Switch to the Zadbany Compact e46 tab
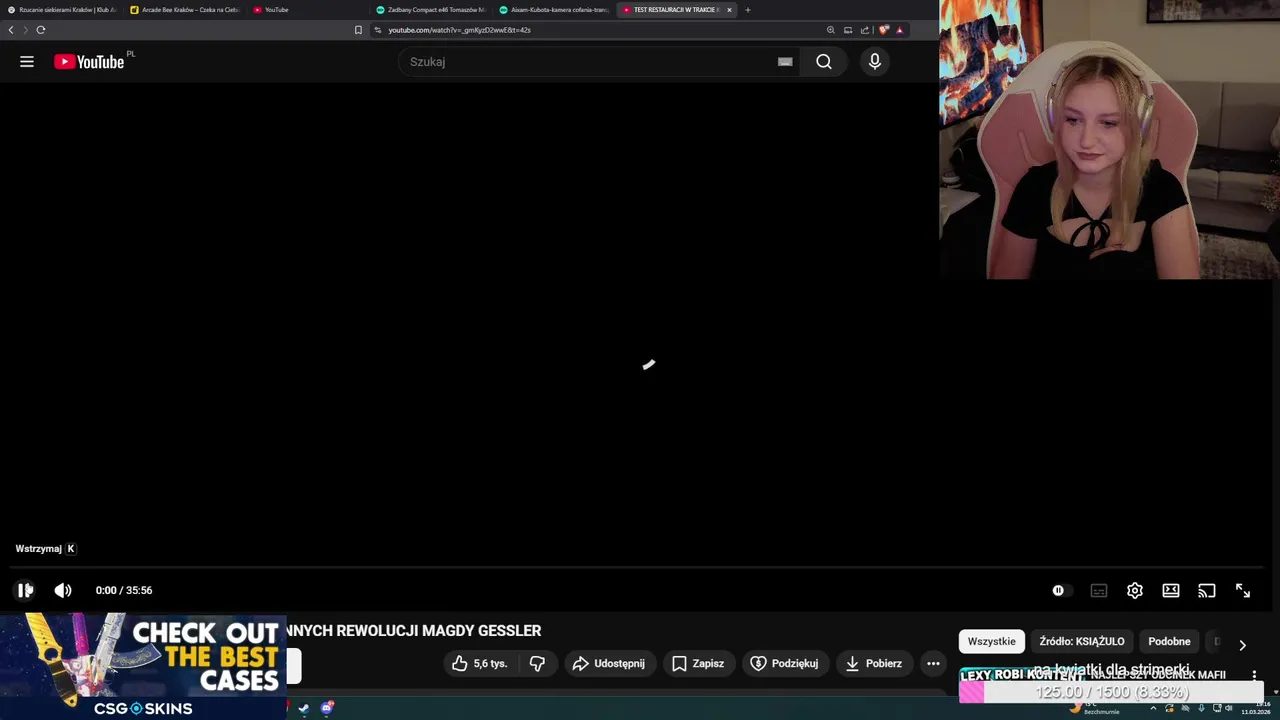Screen dimensions: 1280x720 tap(431, 10)
